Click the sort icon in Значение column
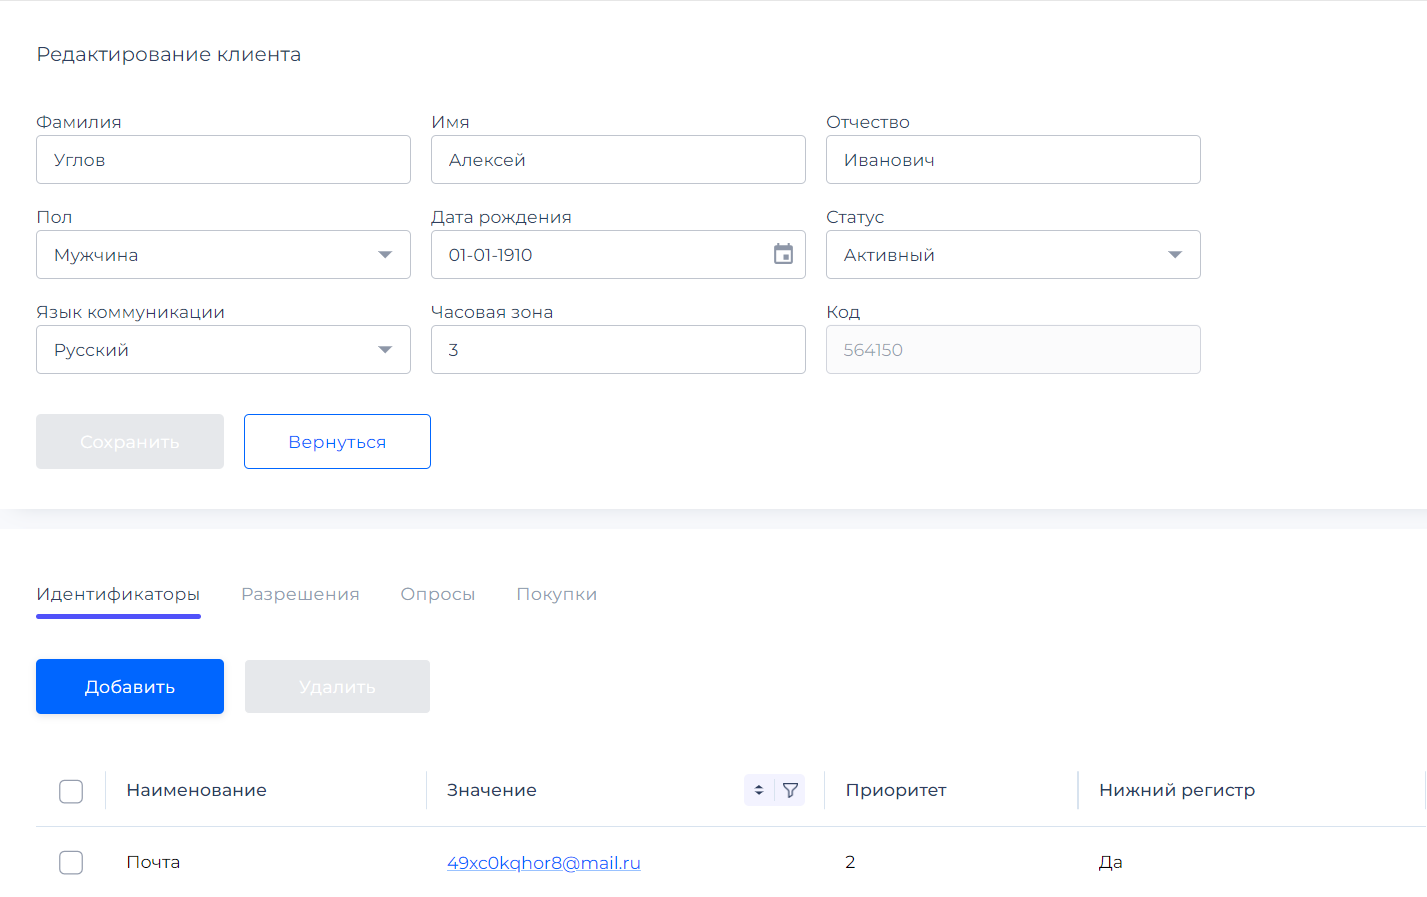 click(759, 790)
